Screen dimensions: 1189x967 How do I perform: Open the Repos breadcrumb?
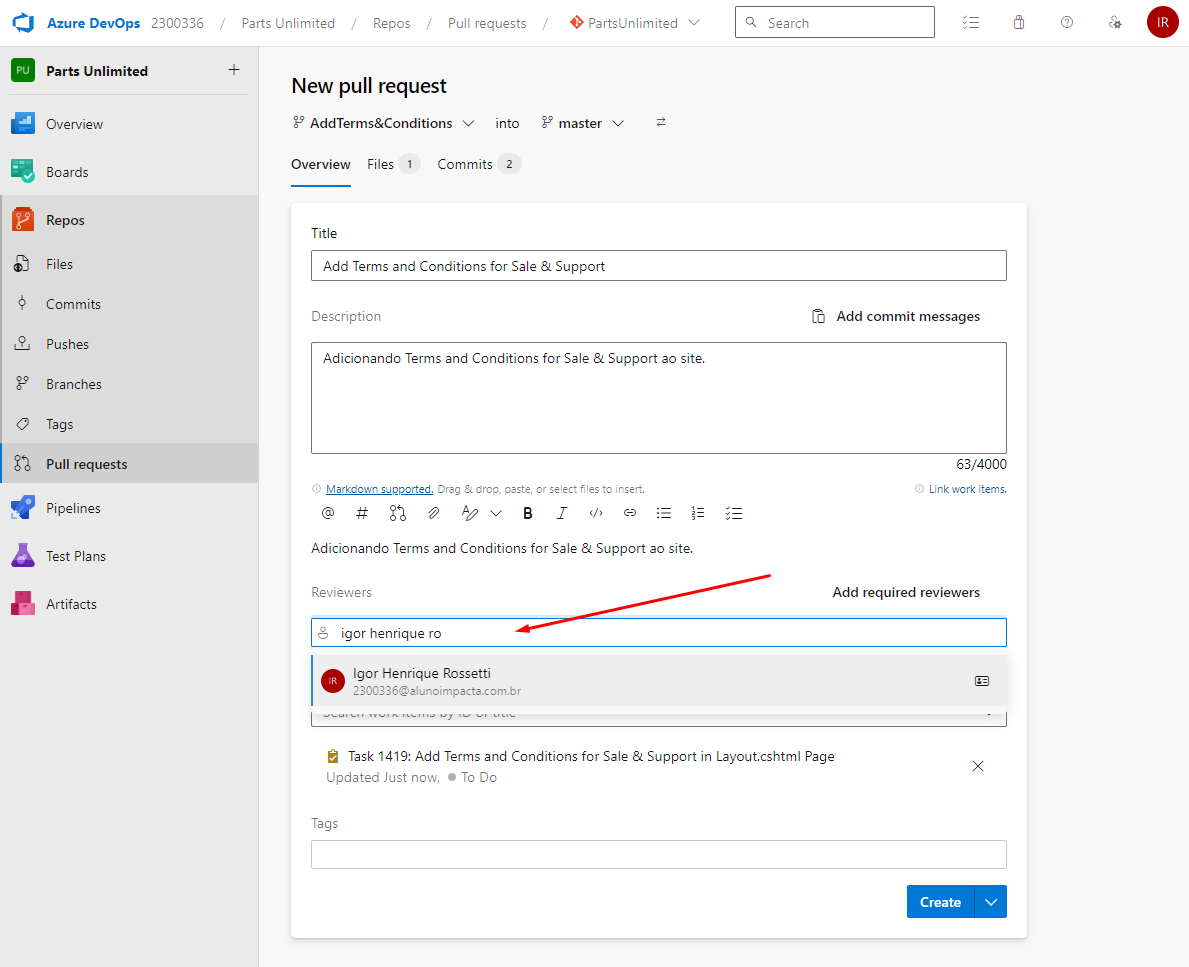click(x=391, y=23)
